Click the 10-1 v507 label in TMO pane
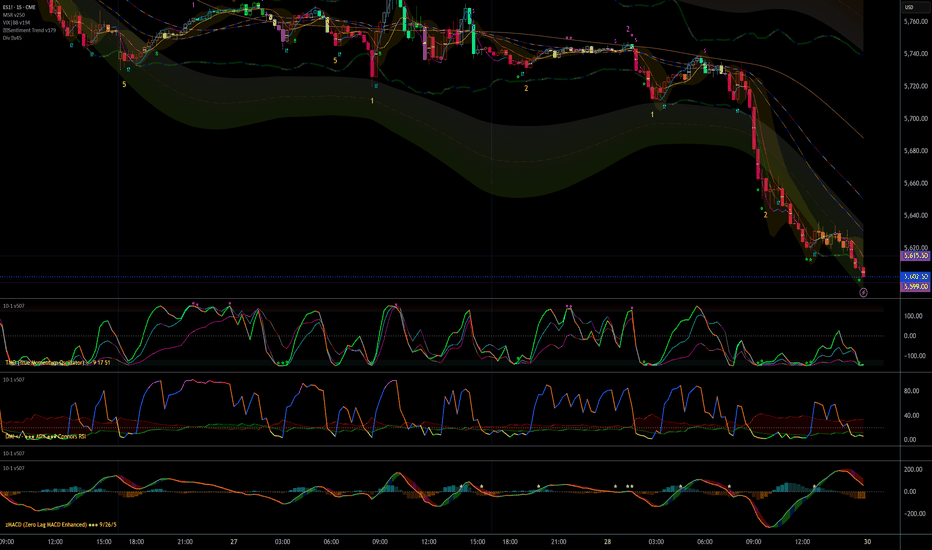Viewport: 932px width, 550px height. (x=14, y=306)
